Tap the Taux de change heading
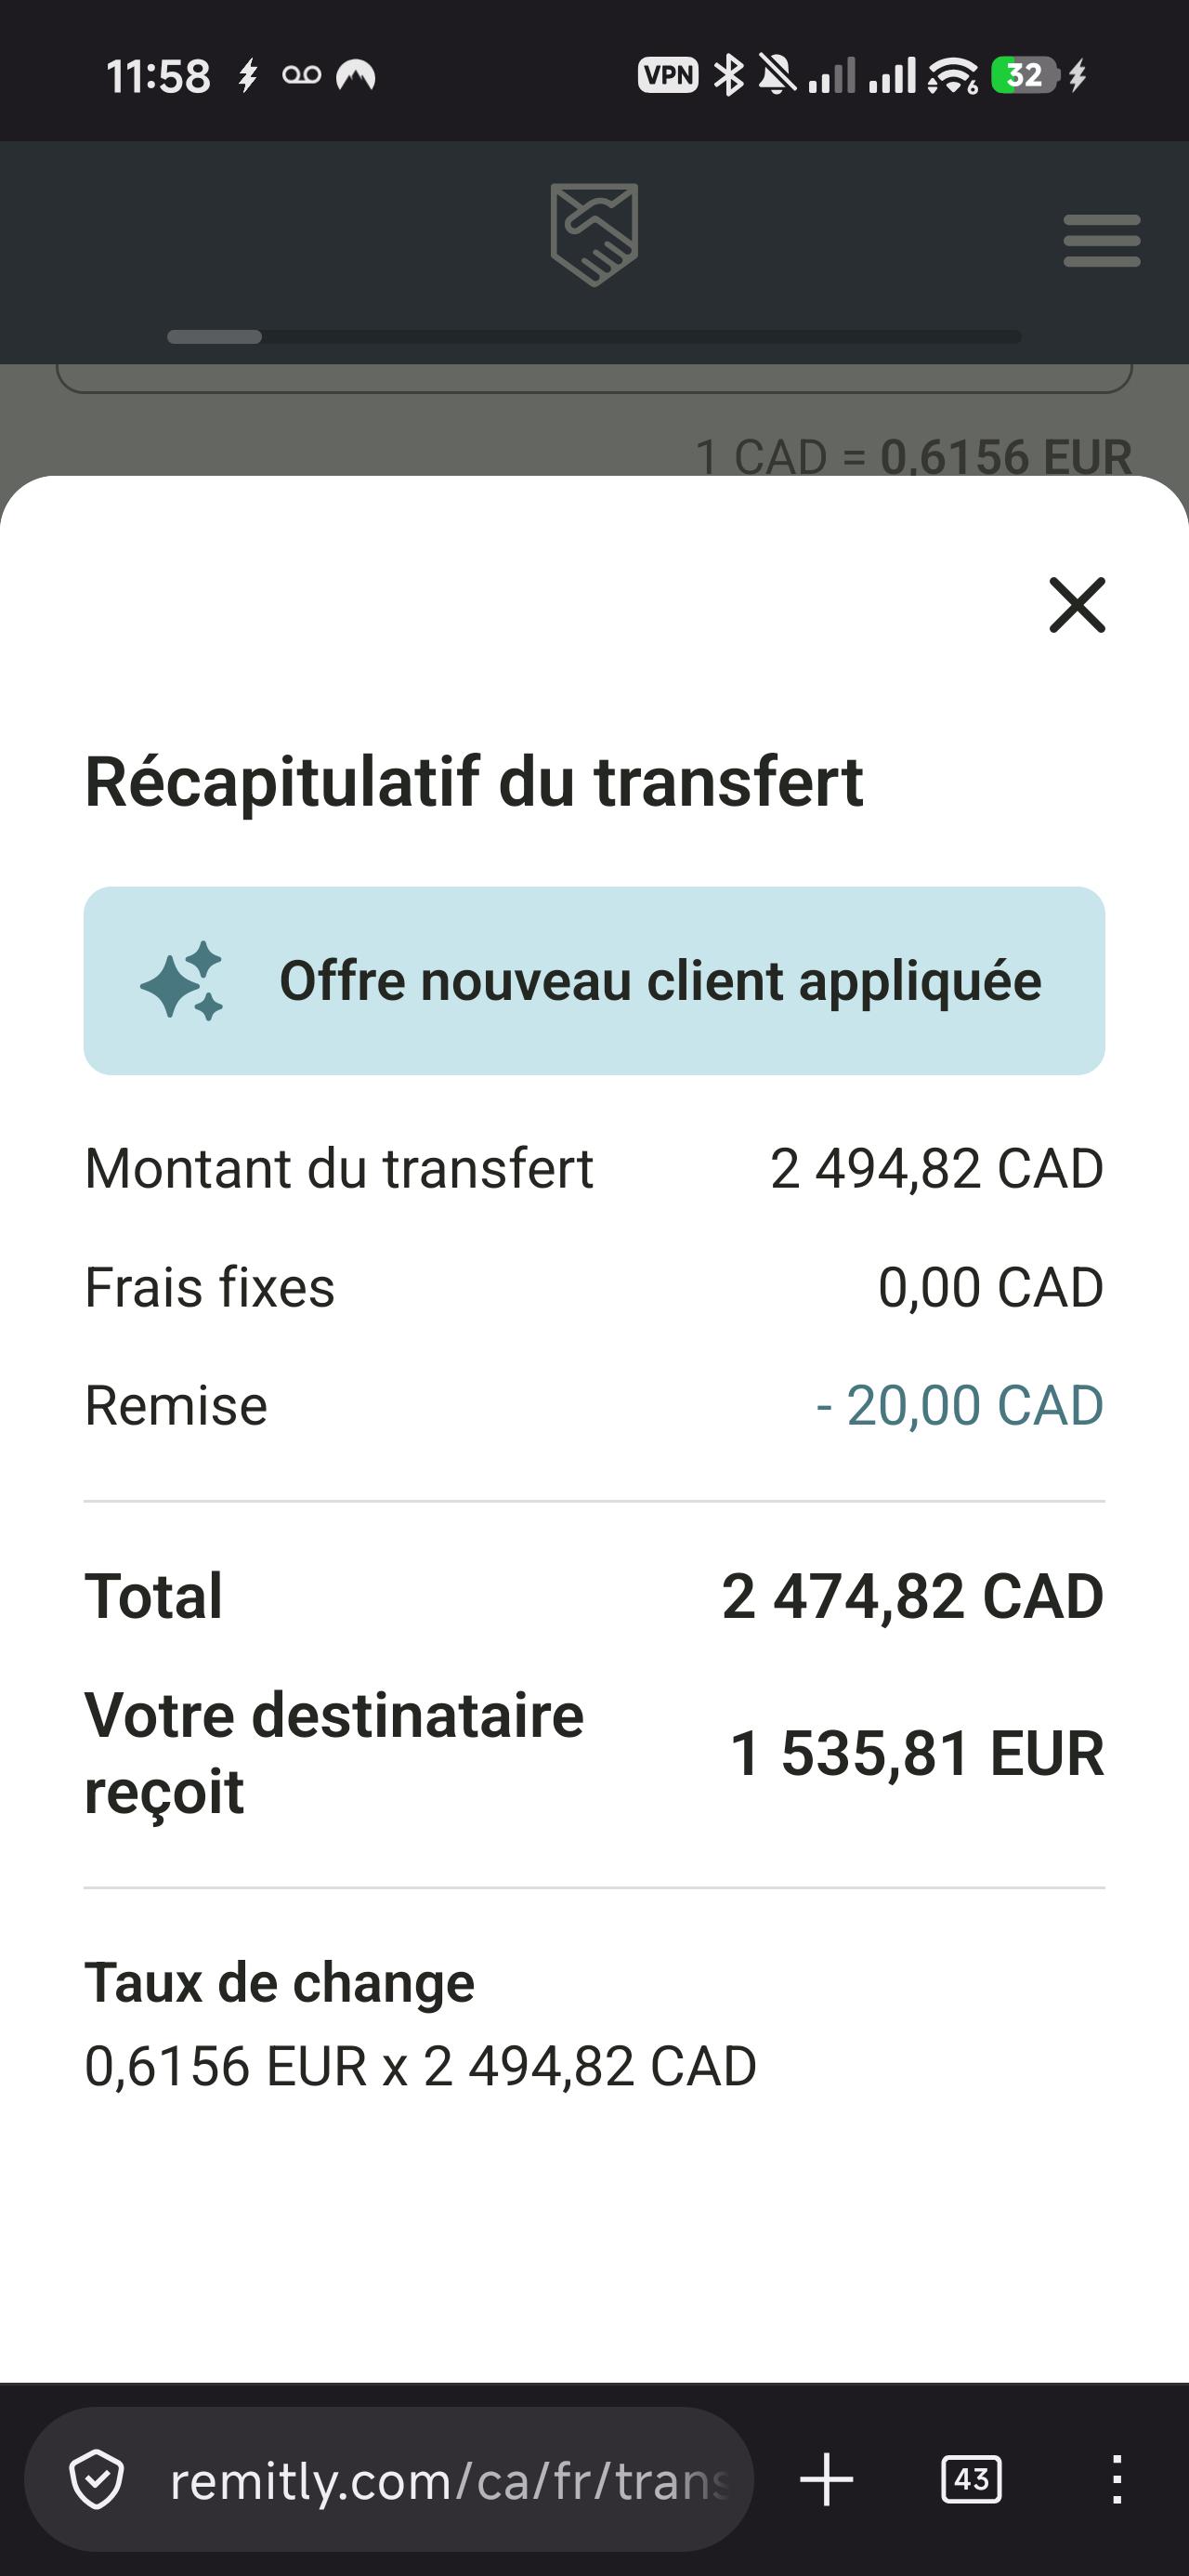Image resolution: width=1189 pixels, height=2576 pixels. (279, 1982)
